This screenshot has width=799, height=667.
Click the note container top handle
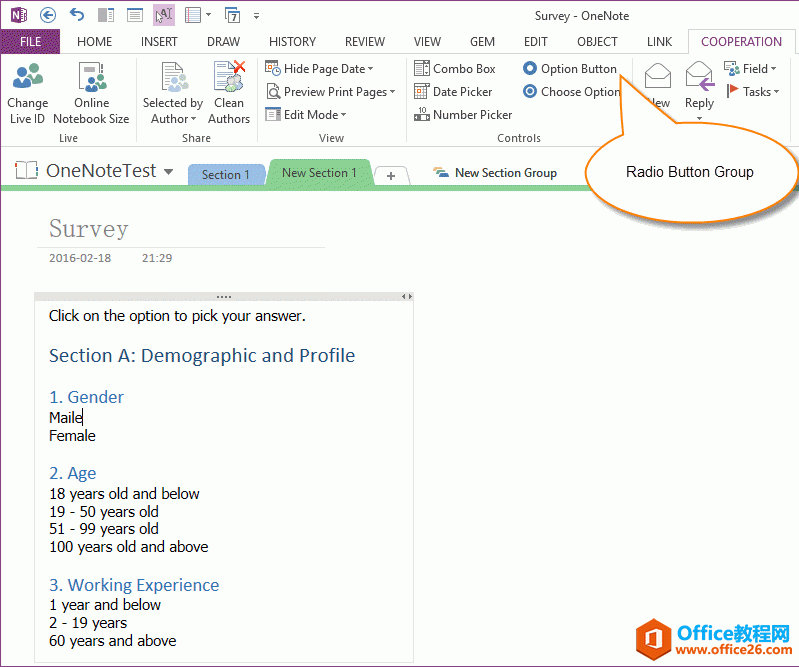point(224,297)
